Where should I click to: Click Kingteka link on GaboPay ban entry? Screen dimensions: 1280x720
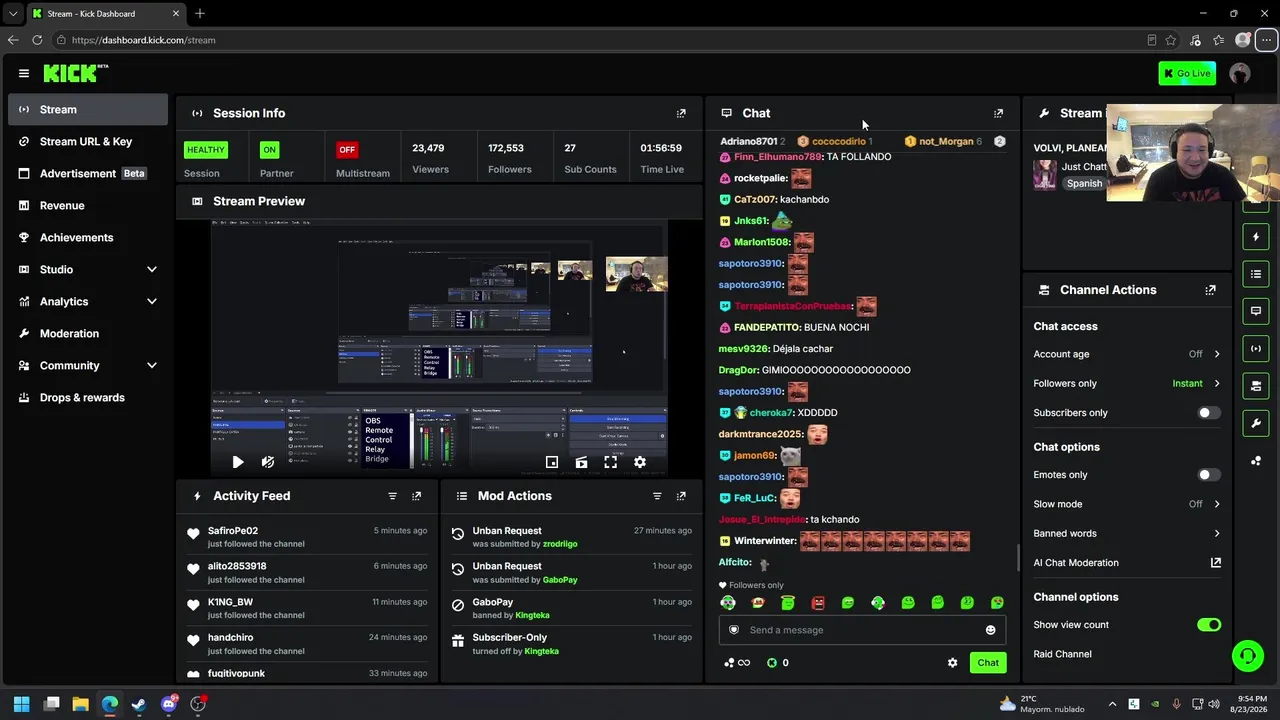533,615
